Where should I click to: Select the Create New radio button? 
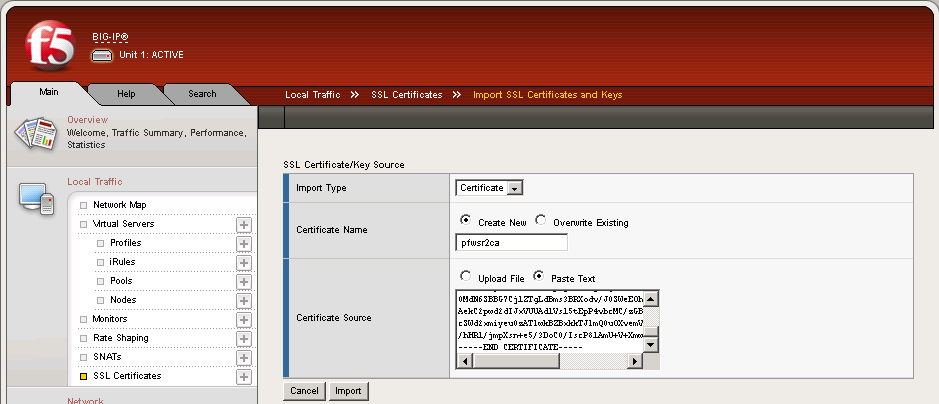pos(465,221)
